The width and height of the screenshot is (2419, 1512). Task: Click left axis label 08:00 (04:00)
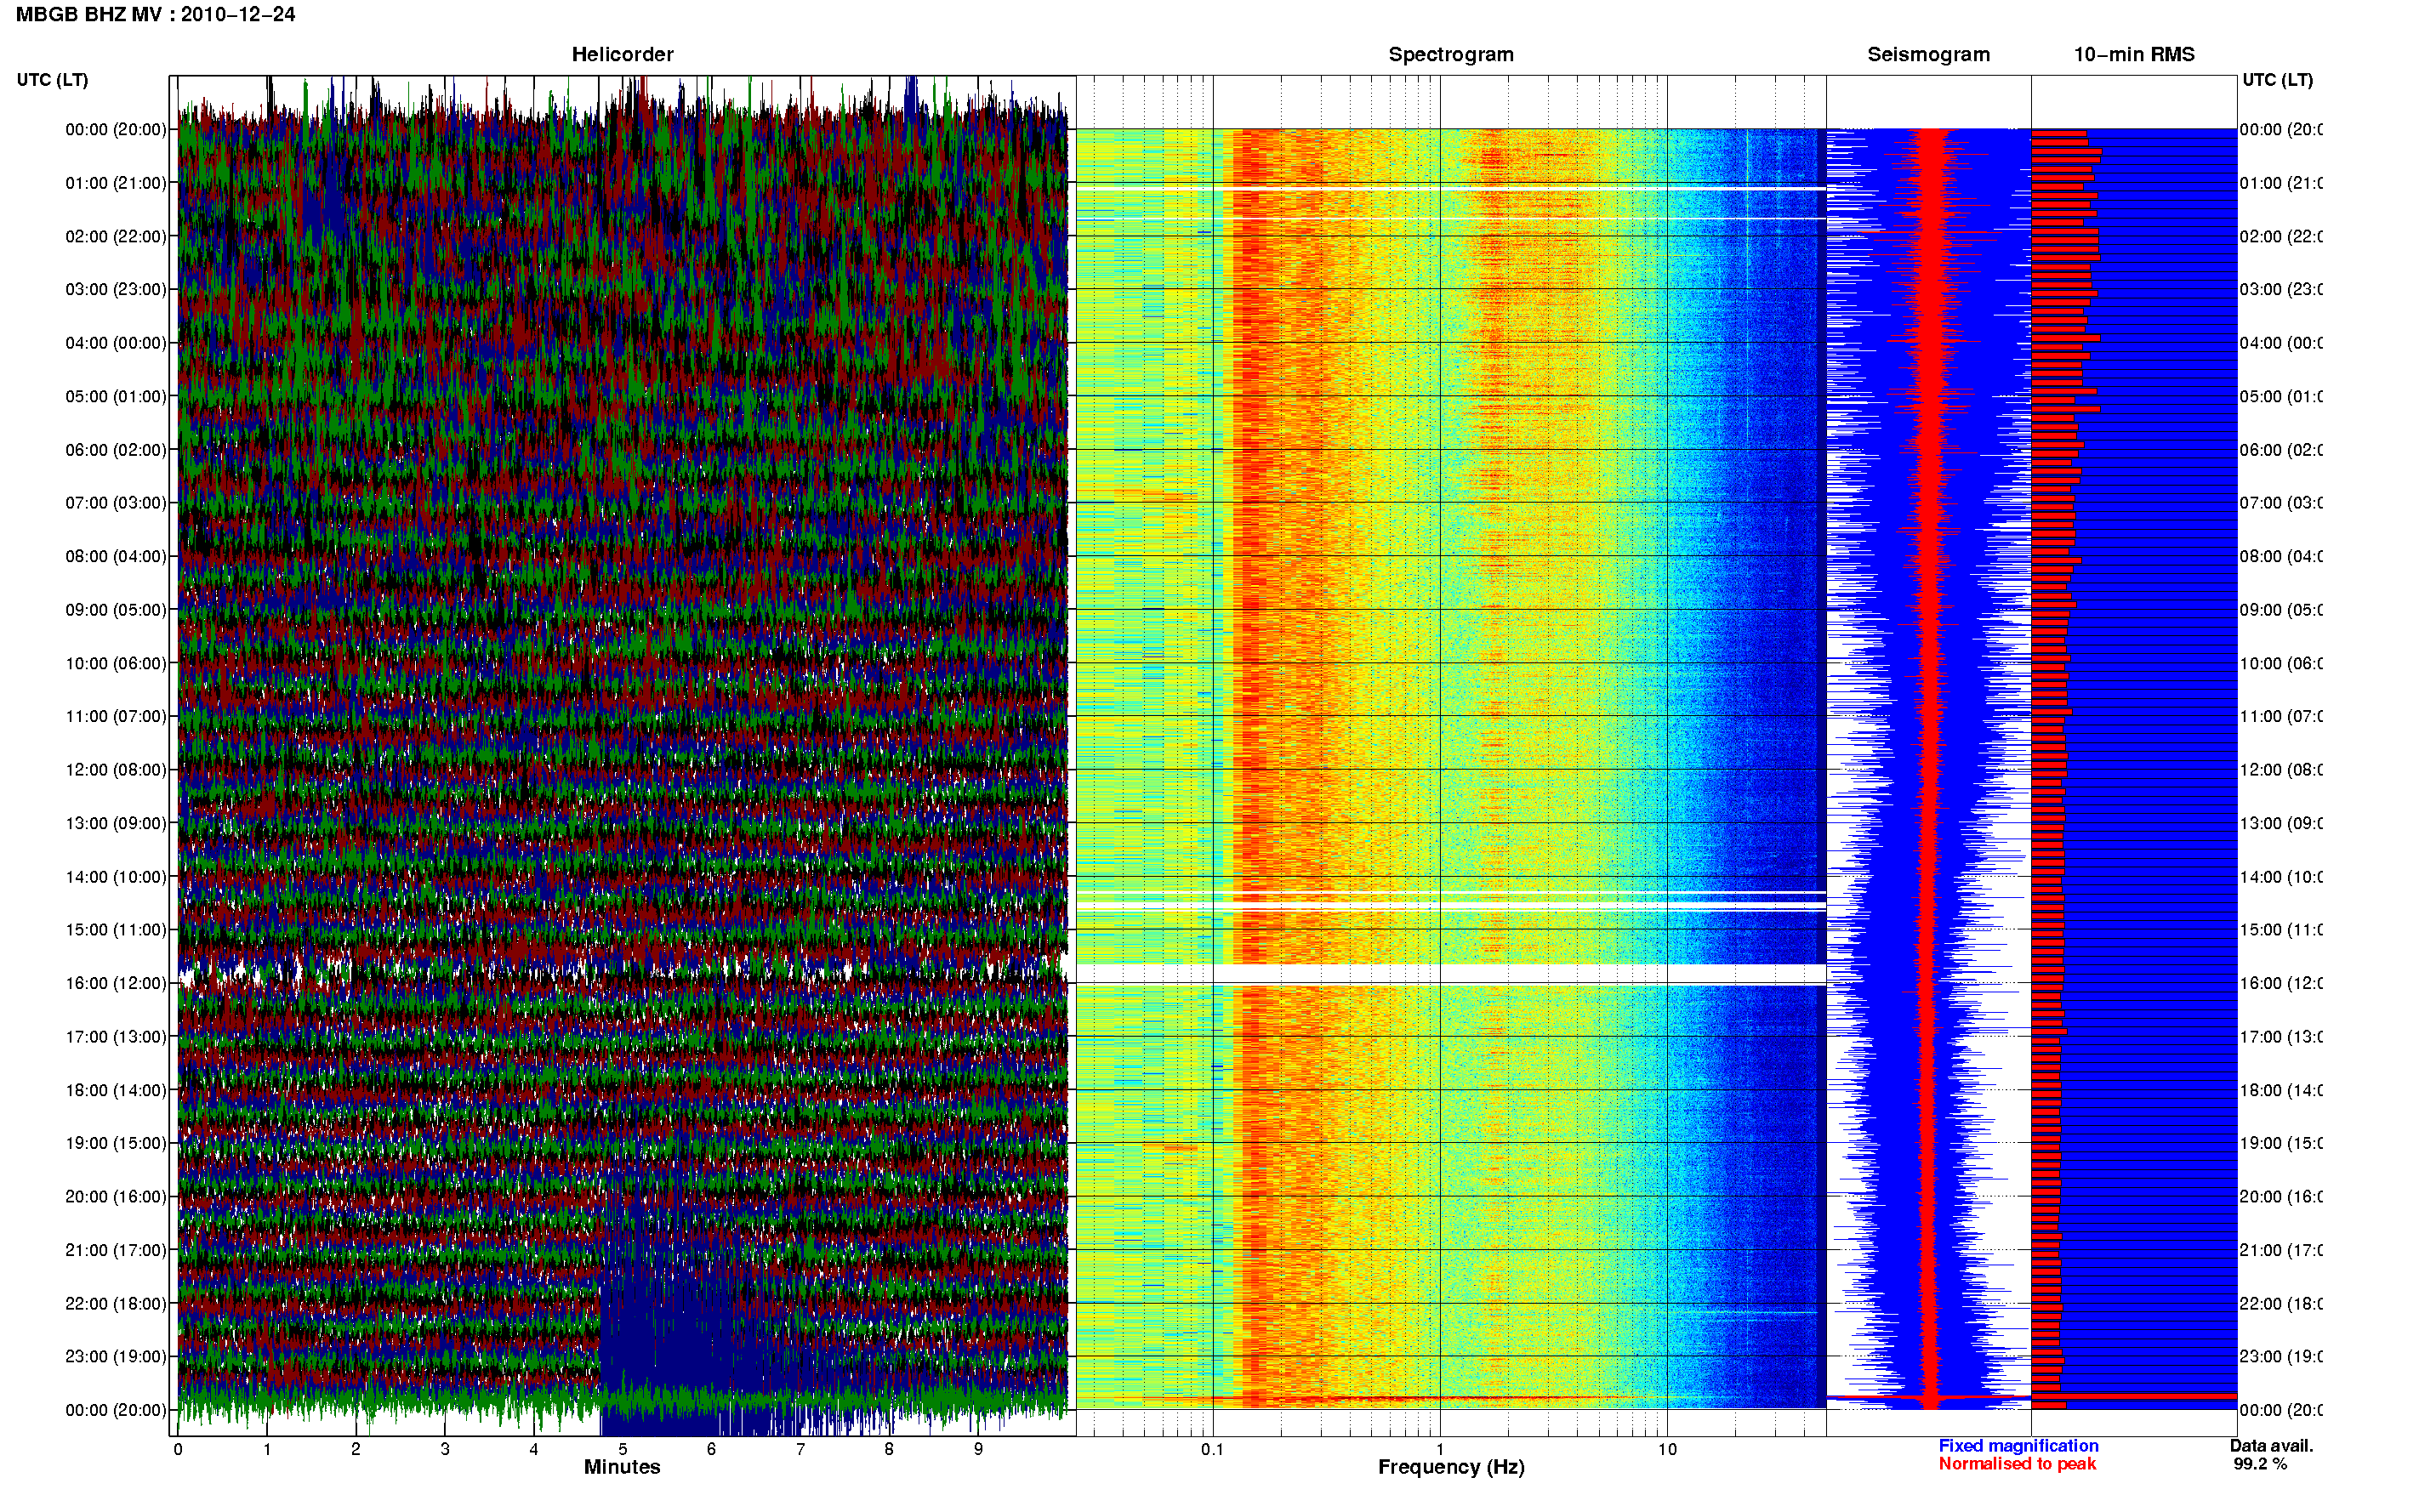116,556
